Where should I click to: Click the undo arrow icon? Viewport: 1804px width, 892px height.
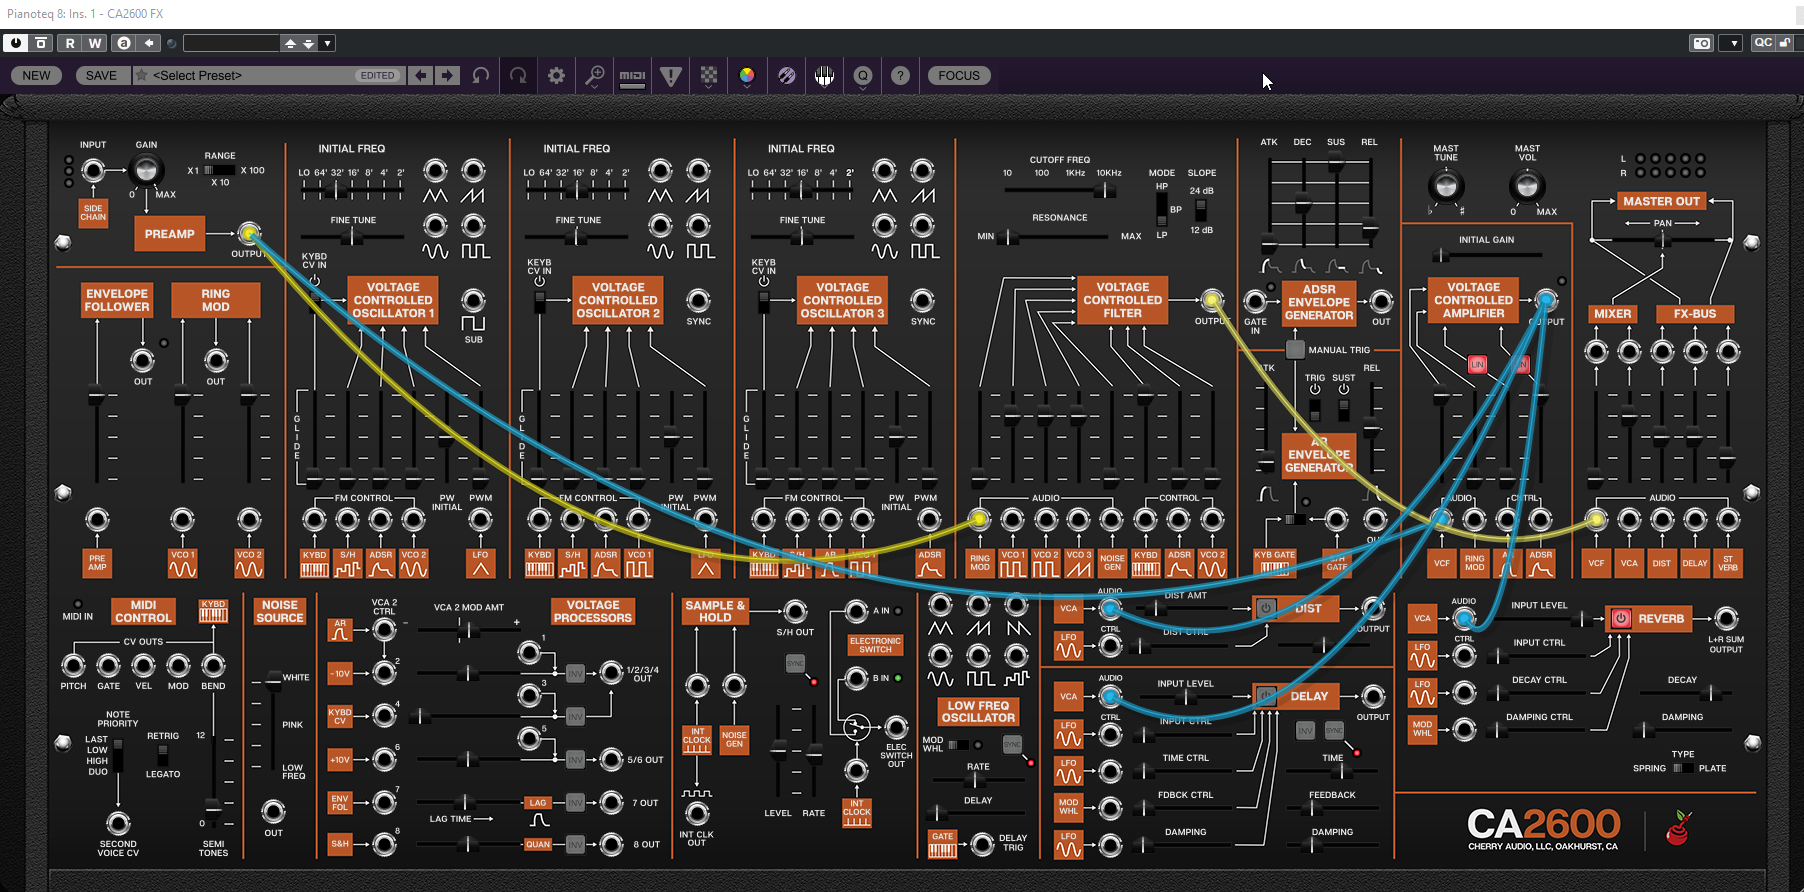[x=481, y=76]
